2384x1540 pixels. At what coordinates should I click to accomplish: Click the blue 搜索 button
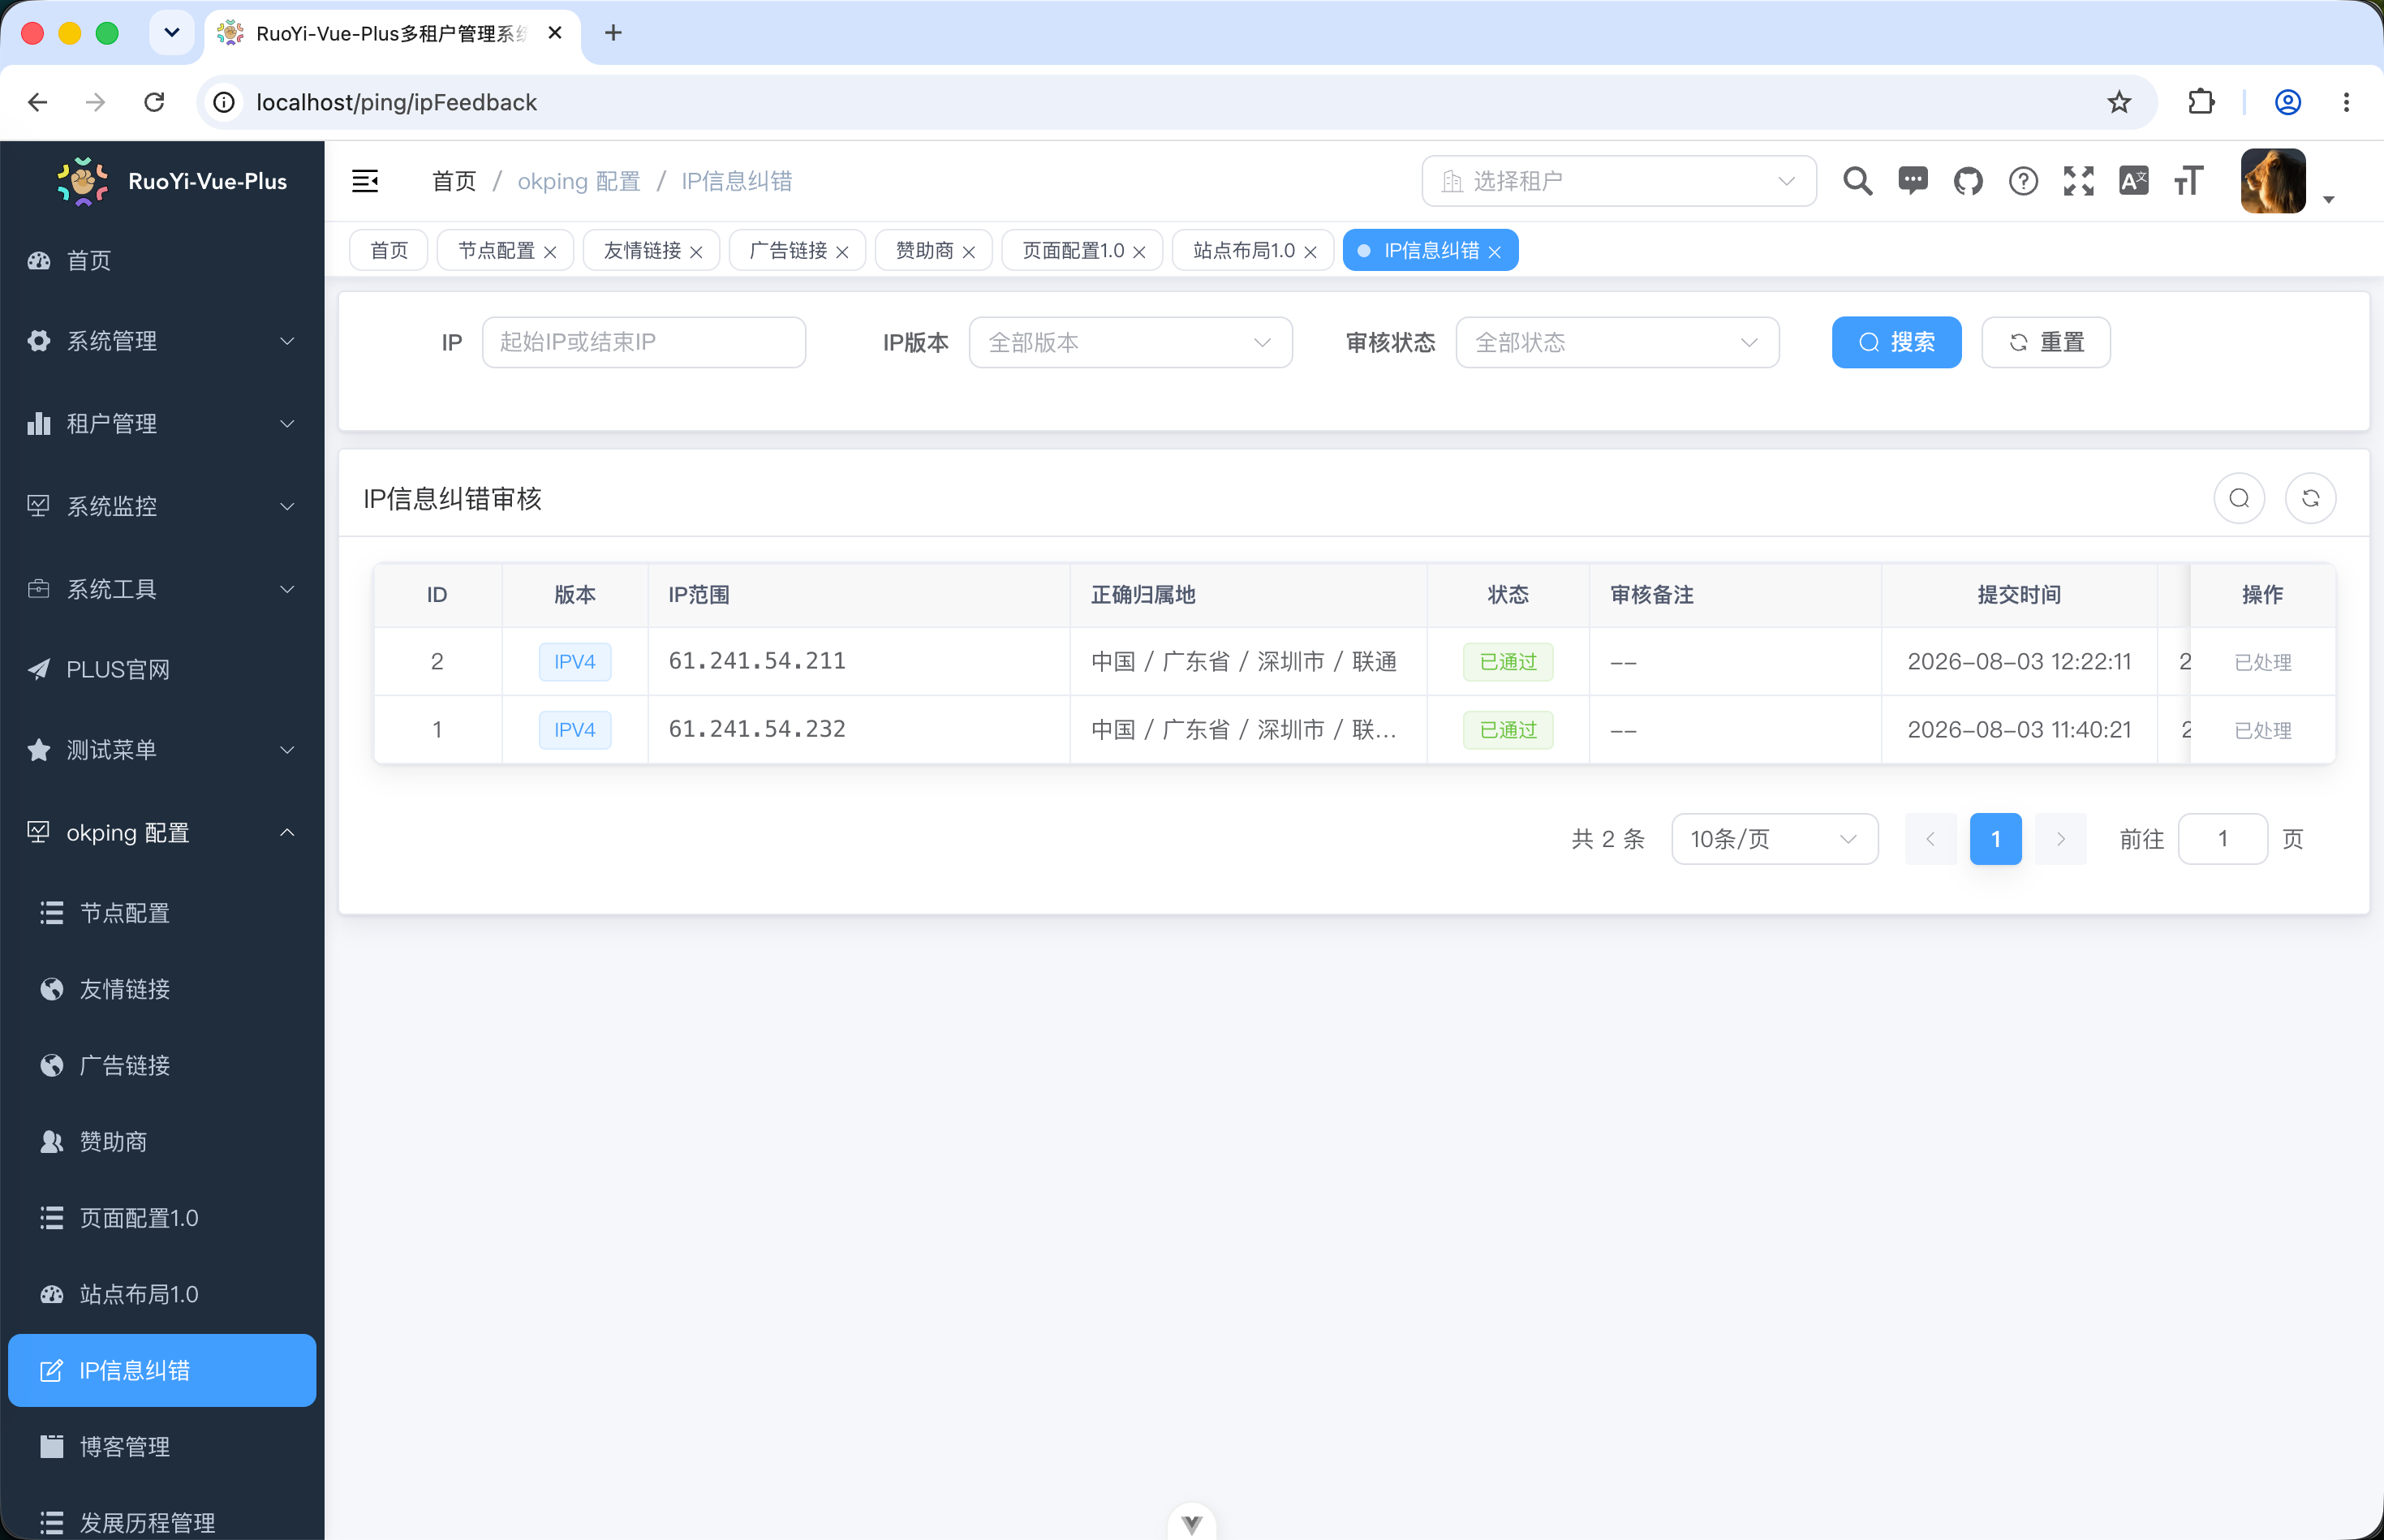pyautogui.click(x=1896, y=343)
